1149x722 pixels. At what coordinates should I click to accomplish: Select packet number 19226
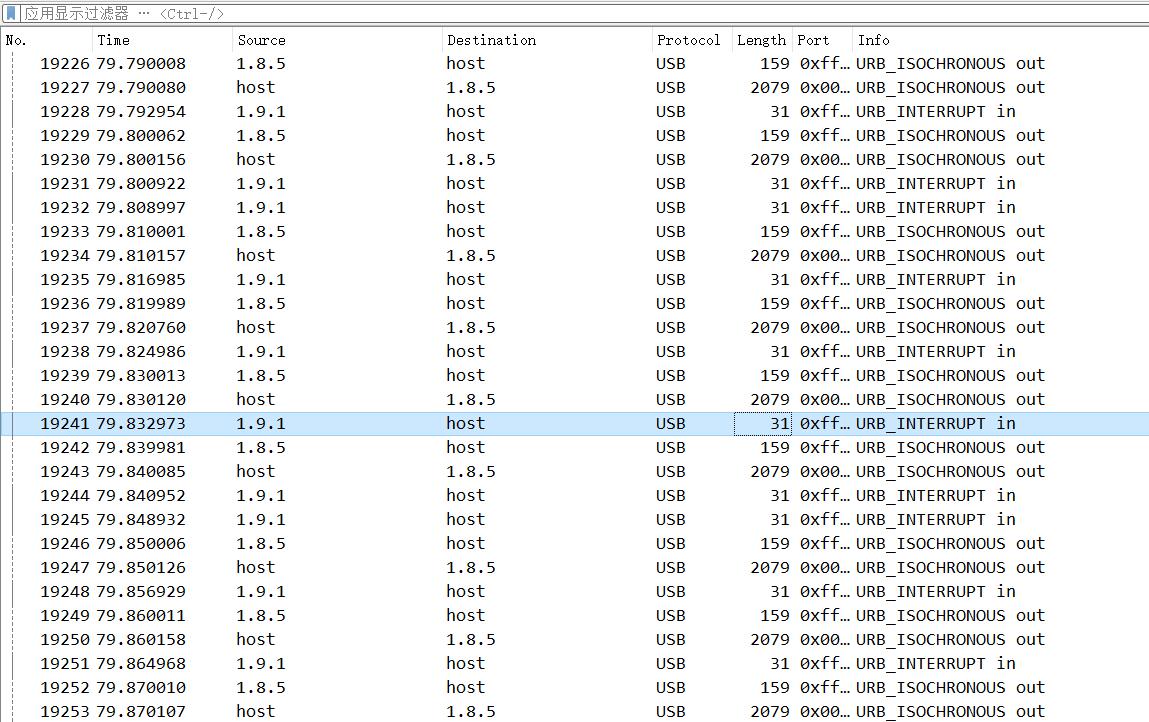[574, 64]
